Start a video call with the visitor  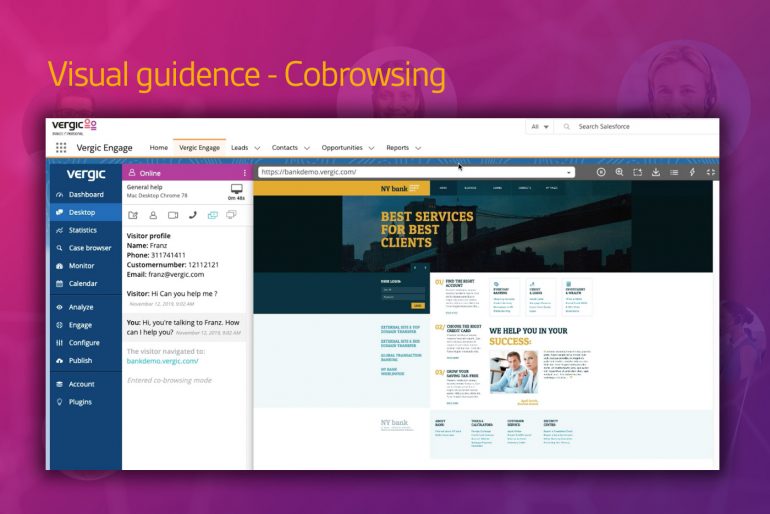tap(173, 215)
